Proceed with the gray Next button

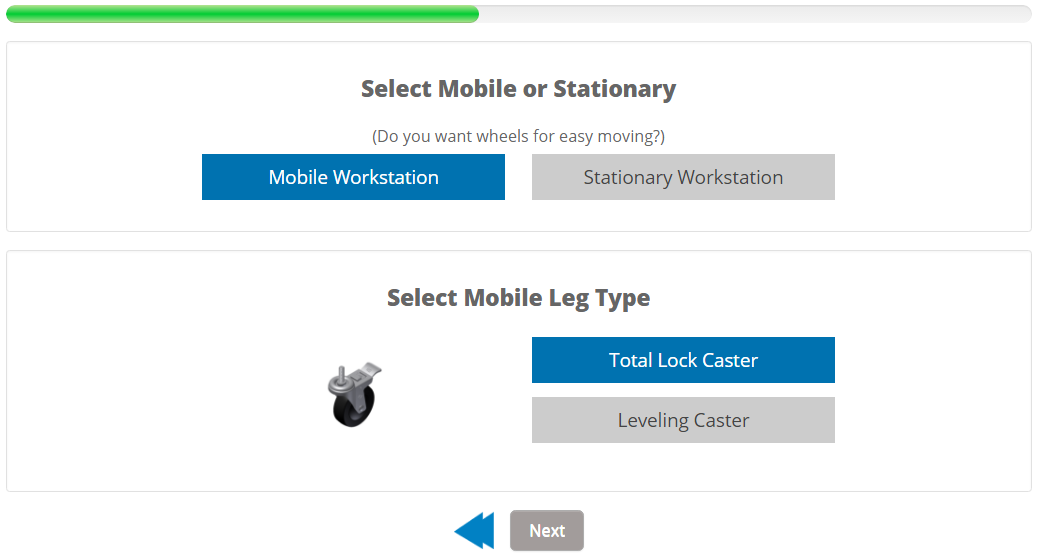(x=547, y=530)
